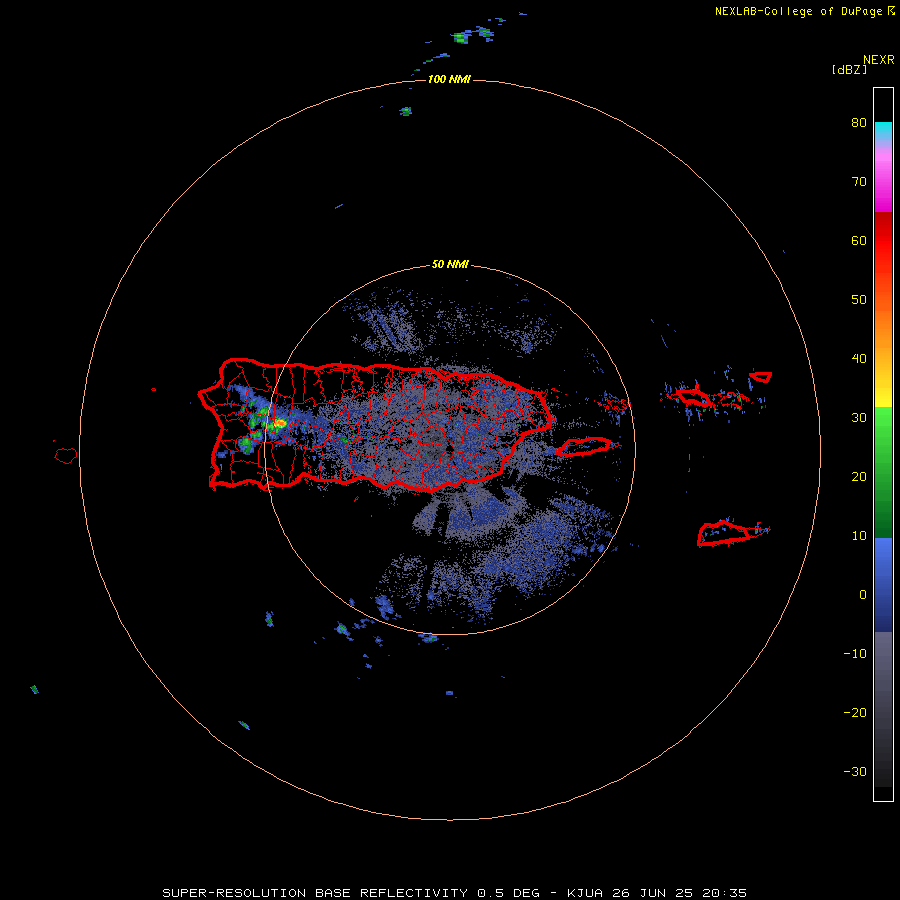Click the 80 dBZ scale value
This screenshot has height=900, width=900.
coord(859,123)
